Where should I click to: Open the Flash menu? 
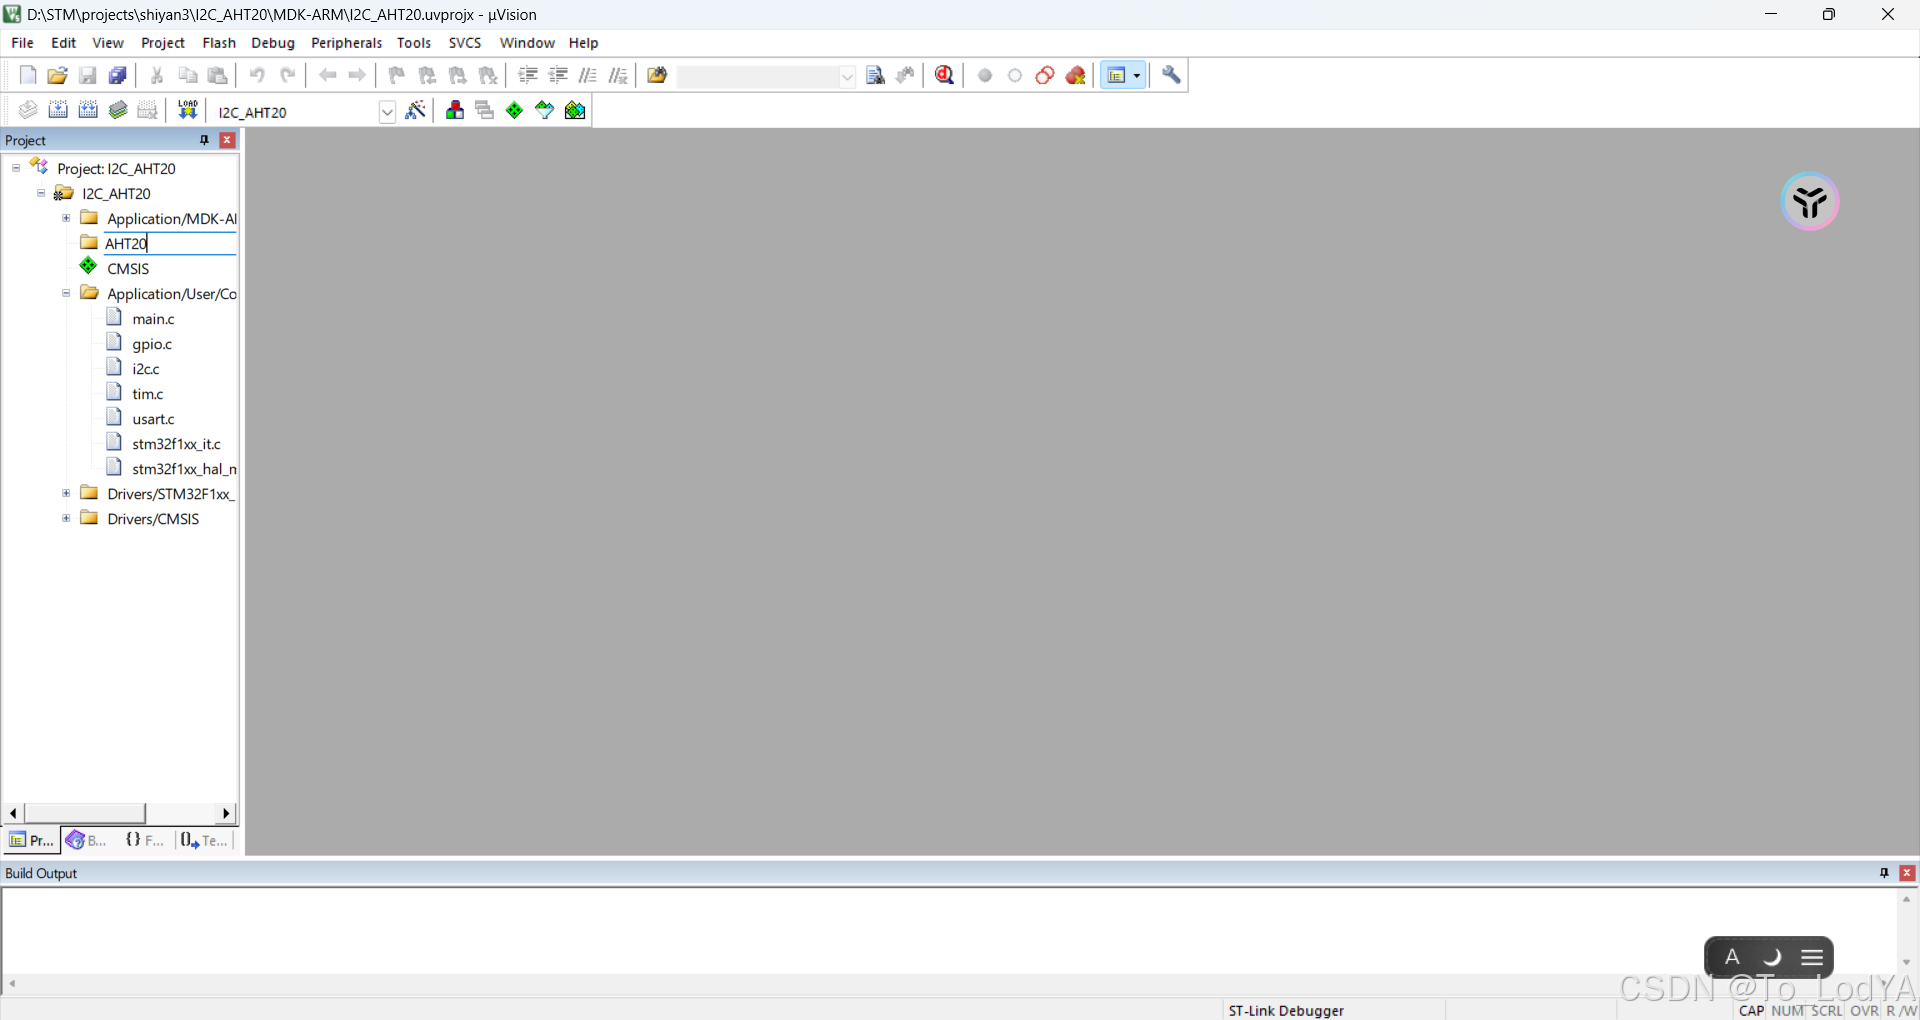click(x=219, y=43)
